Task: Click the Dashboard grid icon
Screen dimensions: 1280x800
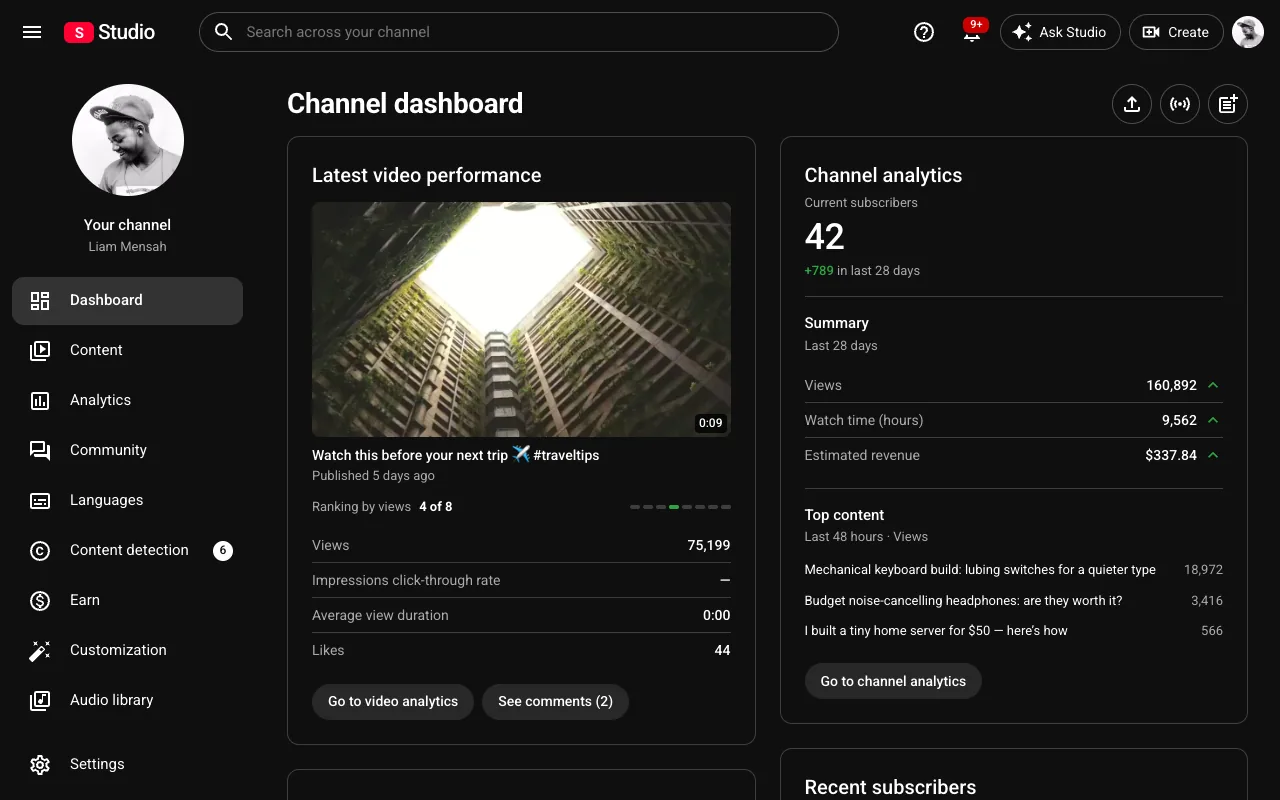Action: [40, 300]
